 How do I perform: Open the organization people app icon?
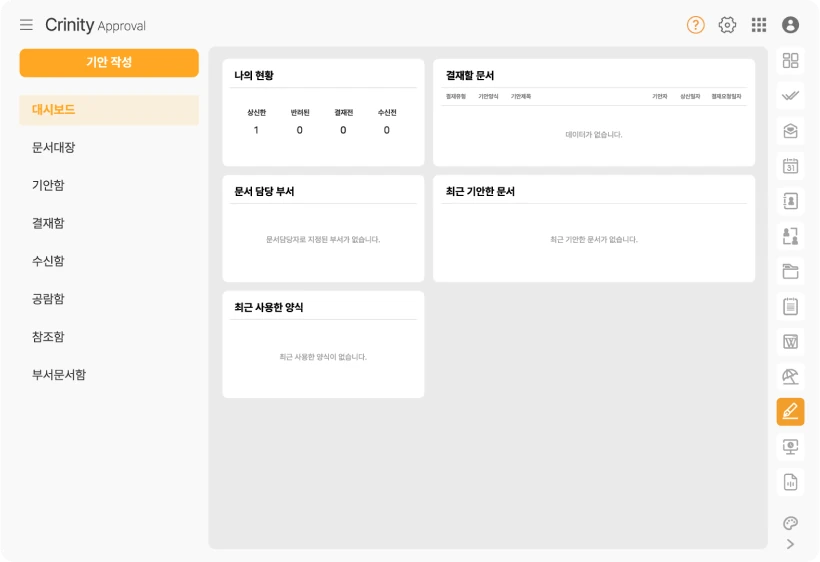790,236
